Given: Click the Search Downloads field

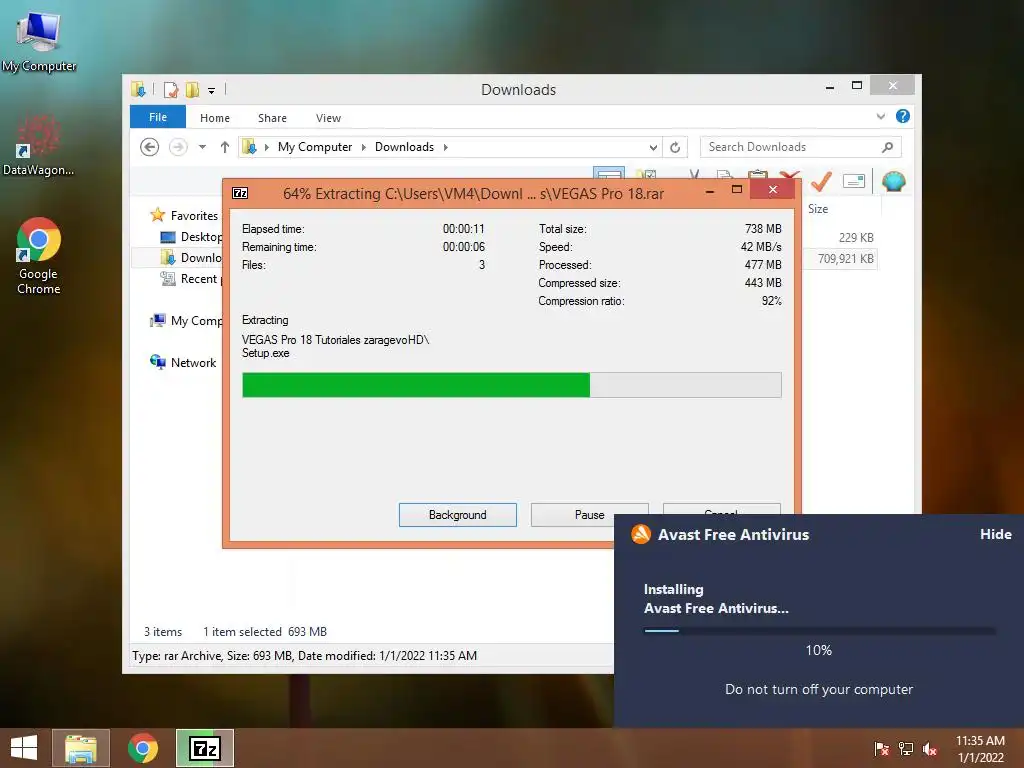Looking at the screenshot, I should pyautogui.click(x=801, y=147).
